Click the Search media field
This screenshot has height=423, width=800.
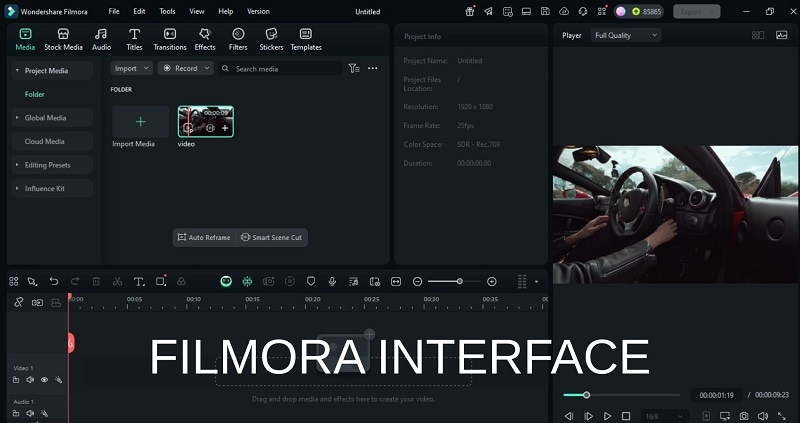pos(281,68)
